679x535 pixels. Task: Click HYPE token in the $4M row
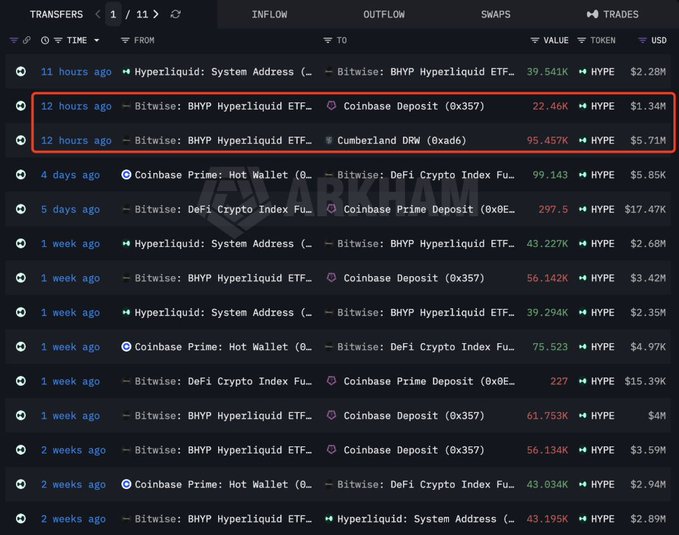(x=602, y=416)
